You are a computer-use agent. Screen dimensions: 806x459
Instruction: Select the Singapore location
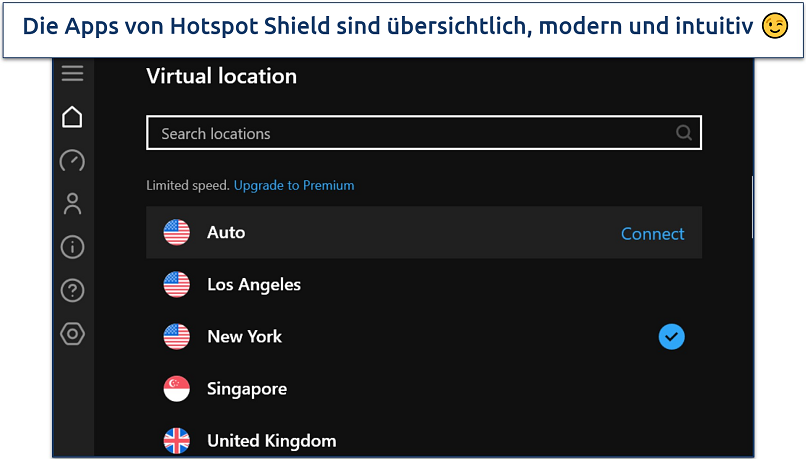coord(247,389)
